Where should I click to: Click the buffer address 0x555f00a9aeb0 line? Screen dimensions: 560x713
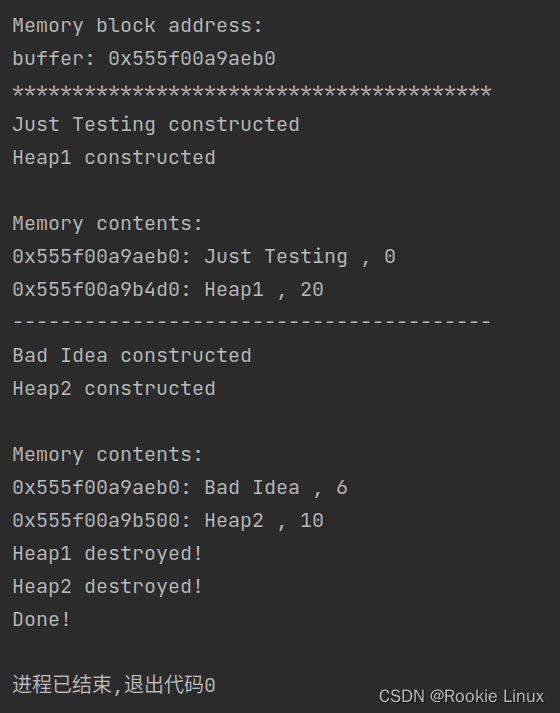(144, 59)
